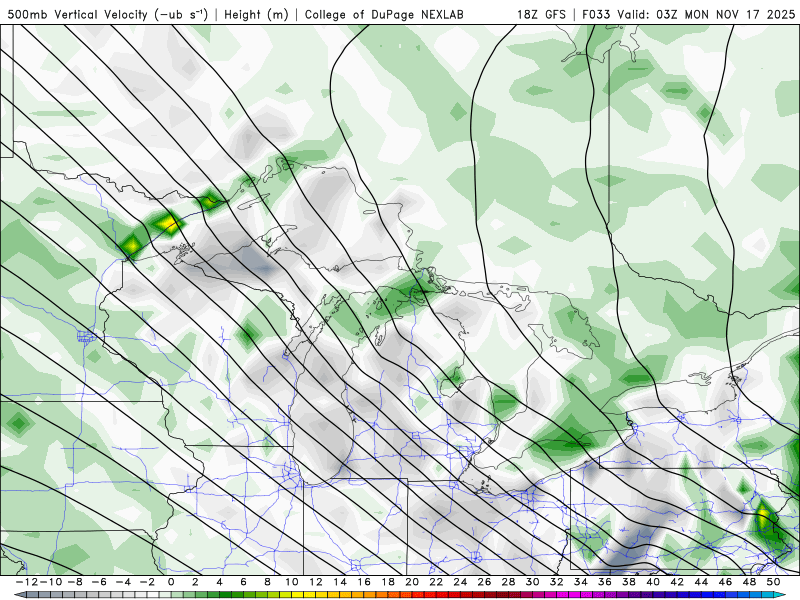Click the '38' color scale label
800x600 pixels.
pos(629,582)
